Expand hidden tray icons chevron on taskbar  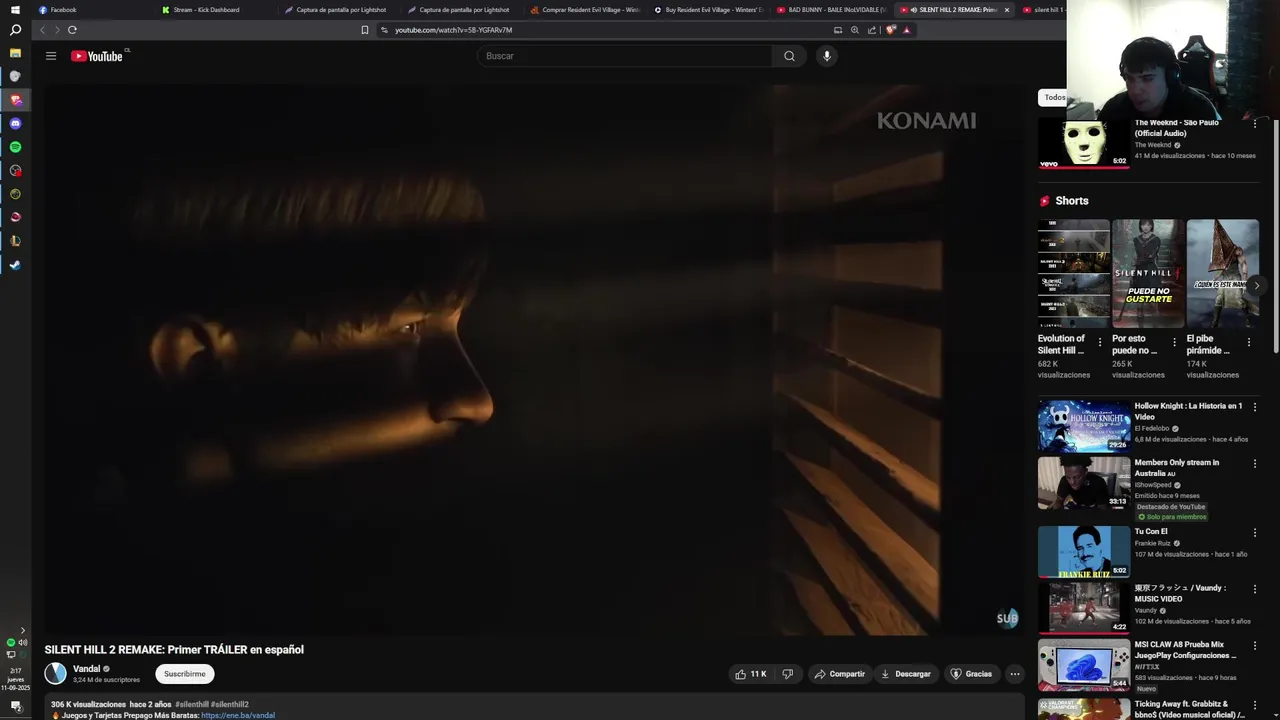(x=22, y=630)
